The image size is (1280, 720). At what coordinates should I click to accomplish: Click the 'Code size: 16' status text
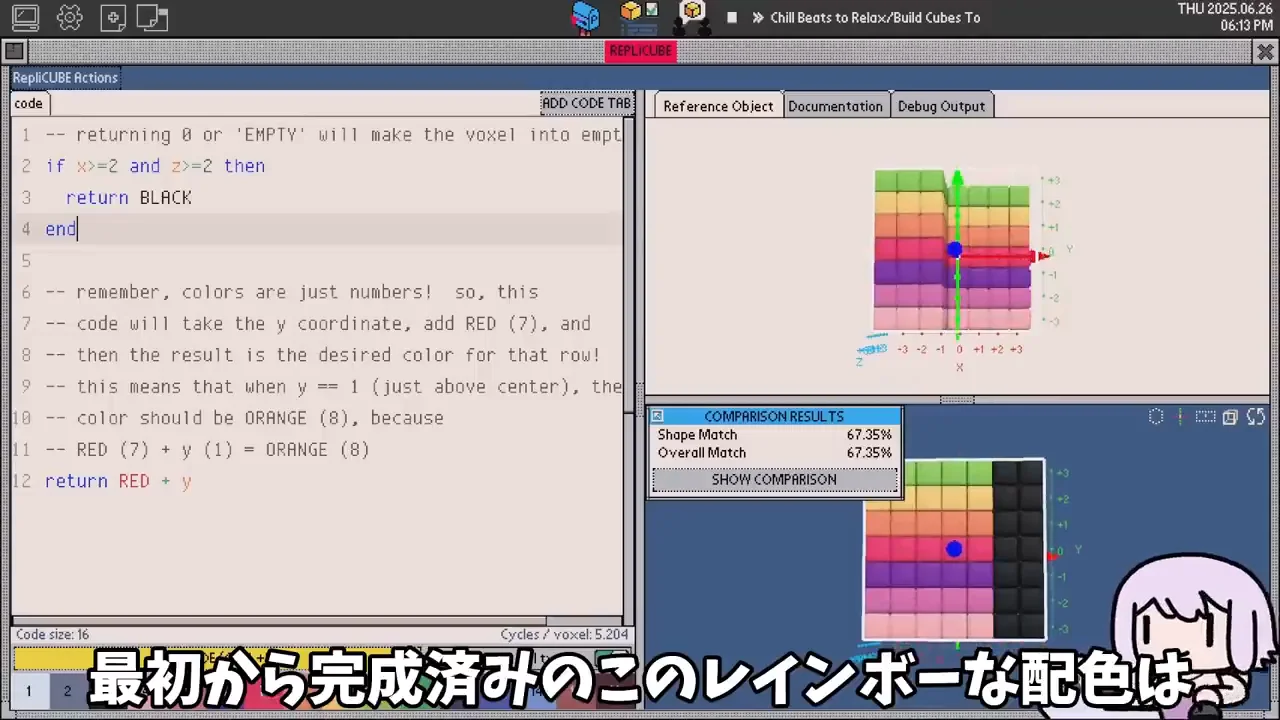click(52, 635)
